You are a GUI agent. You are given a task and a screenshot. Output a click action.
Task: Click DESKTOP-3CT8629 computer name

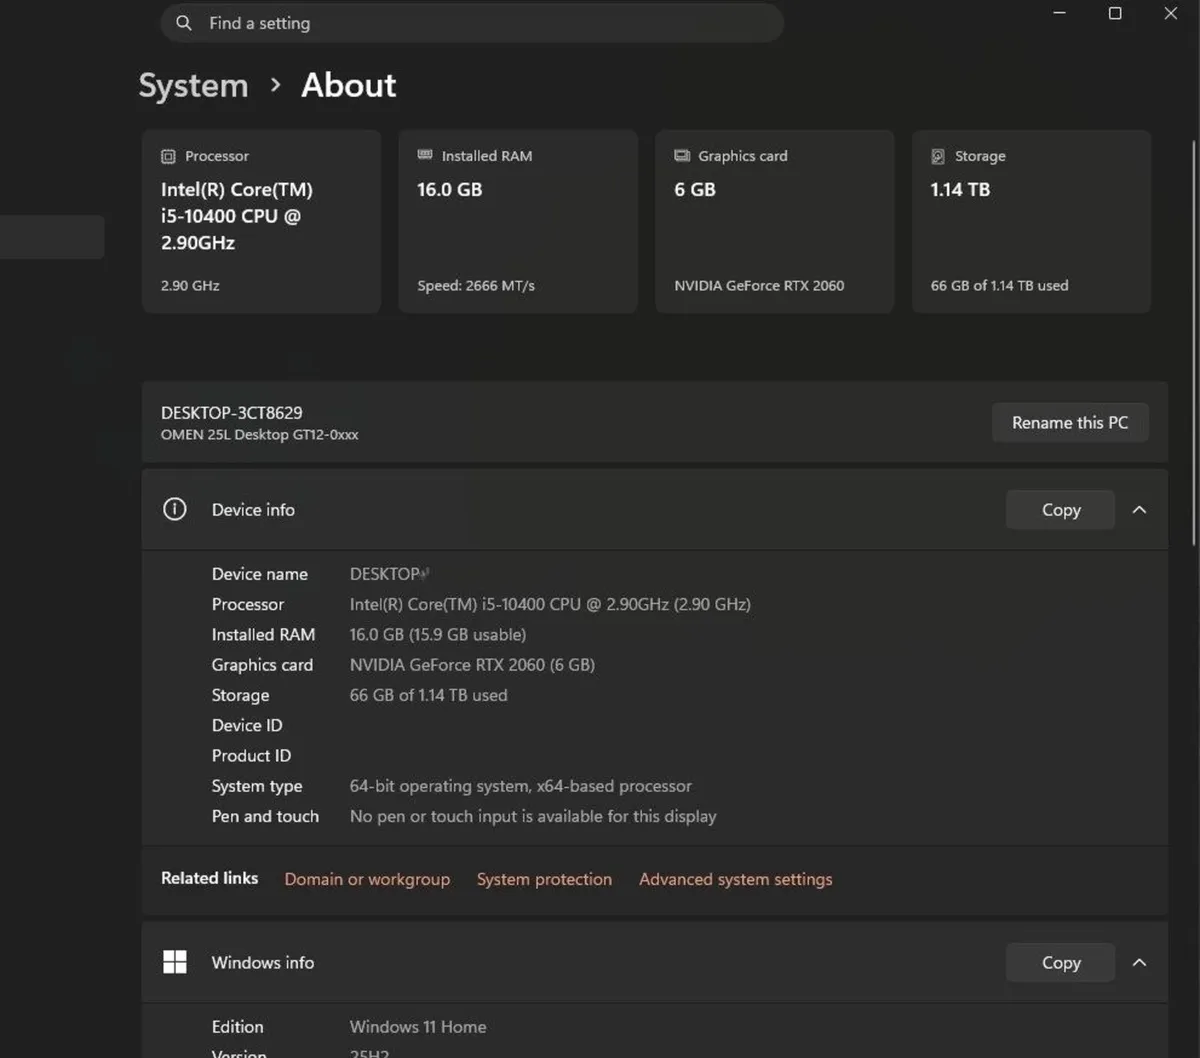[x=232, y=412]
